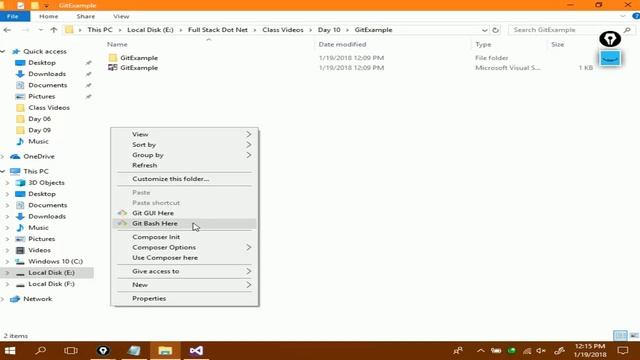Sort by Size column header
The width and height of the screenshot is (640, 360).
point(558,44)
